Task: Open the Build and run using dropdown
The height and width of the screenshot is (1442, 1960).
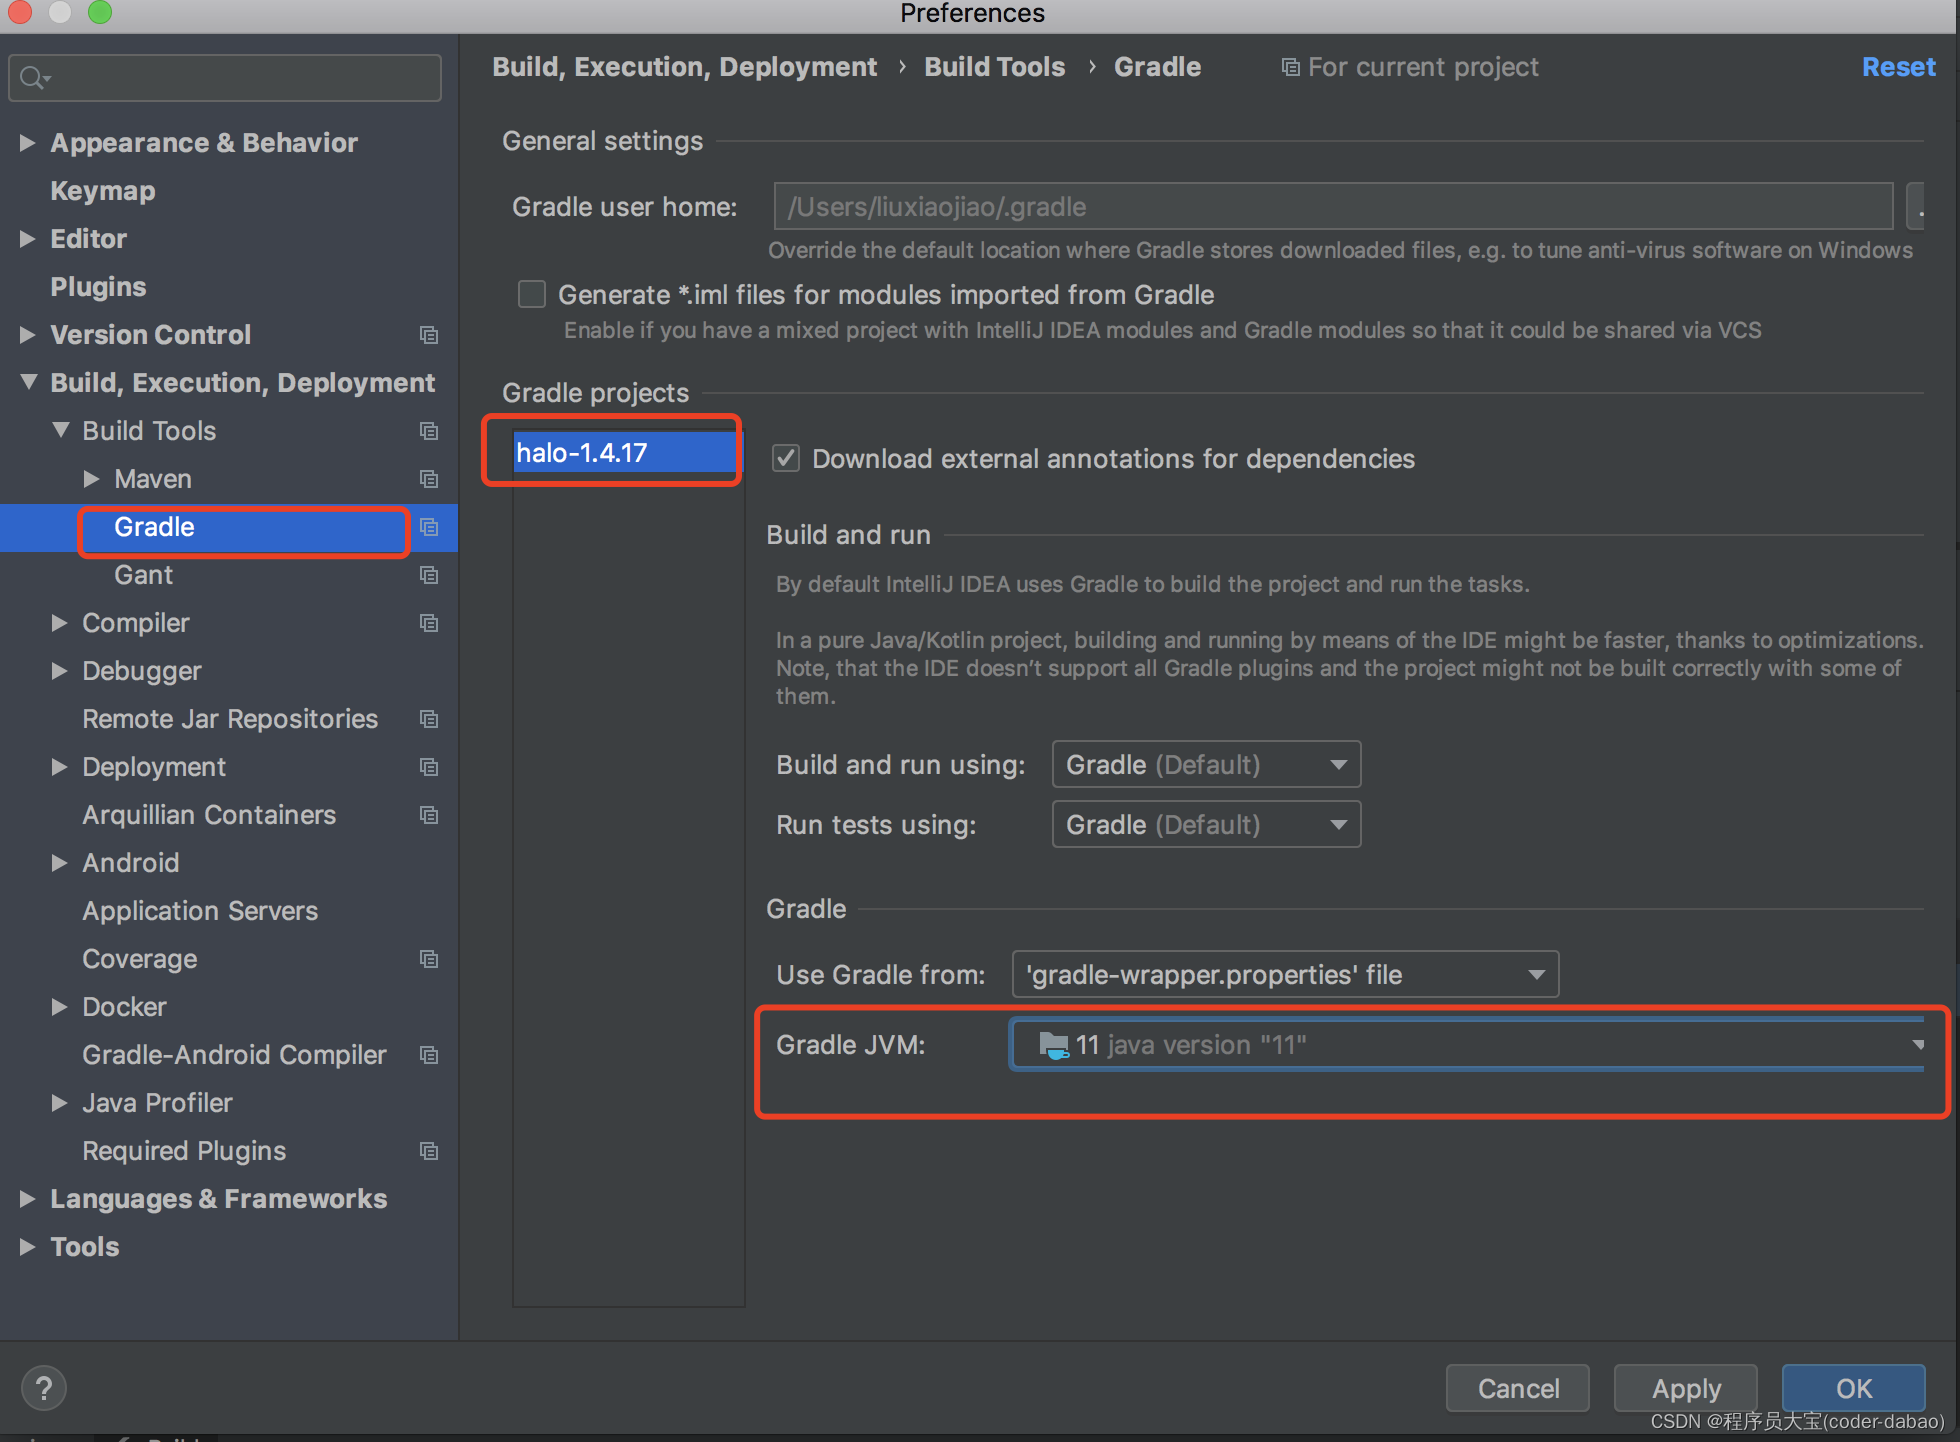Action: (x=1204, y=765)
